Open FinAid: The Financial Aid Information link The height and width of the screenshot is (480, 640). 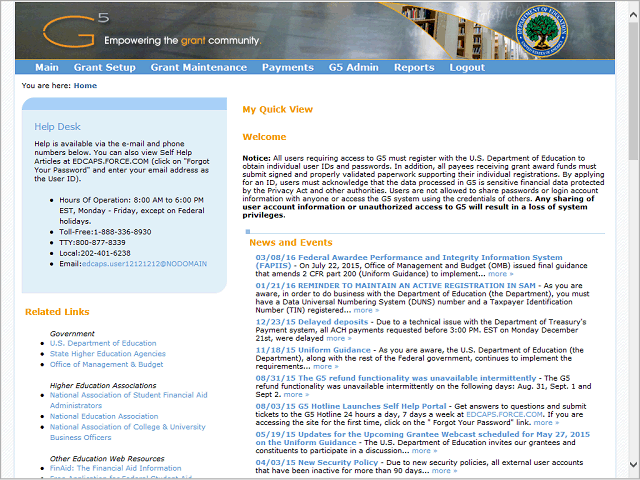(x=116, y=468)
